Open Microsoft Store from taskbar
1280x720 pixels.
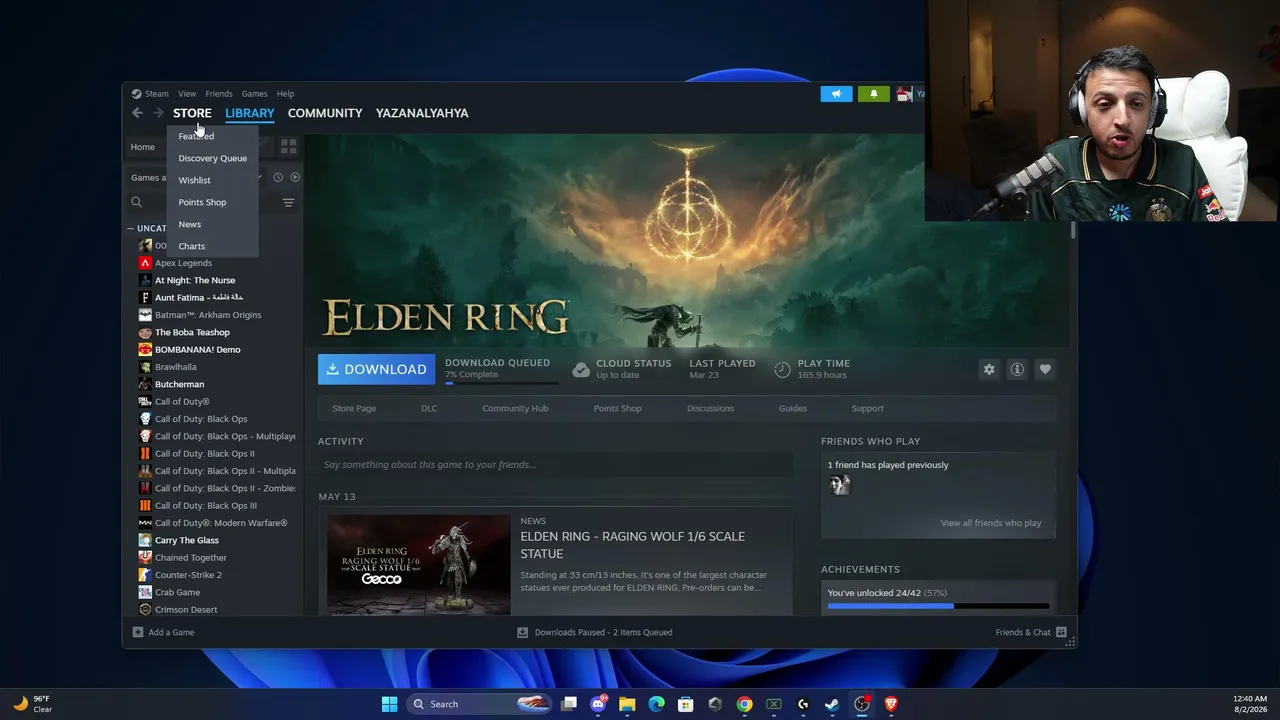click(x=686, y=704)
